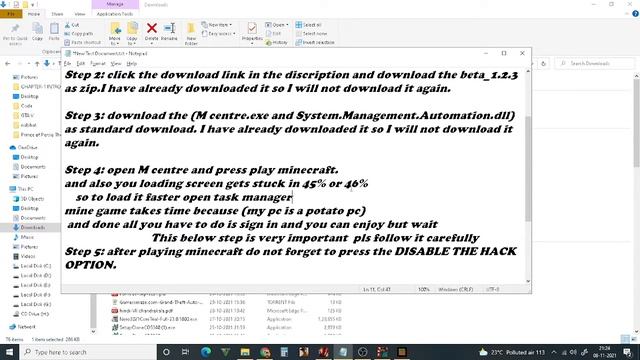The image size is (640, 360).
Task: Click the SetupDone exe file row
Action: coord(227,327)
